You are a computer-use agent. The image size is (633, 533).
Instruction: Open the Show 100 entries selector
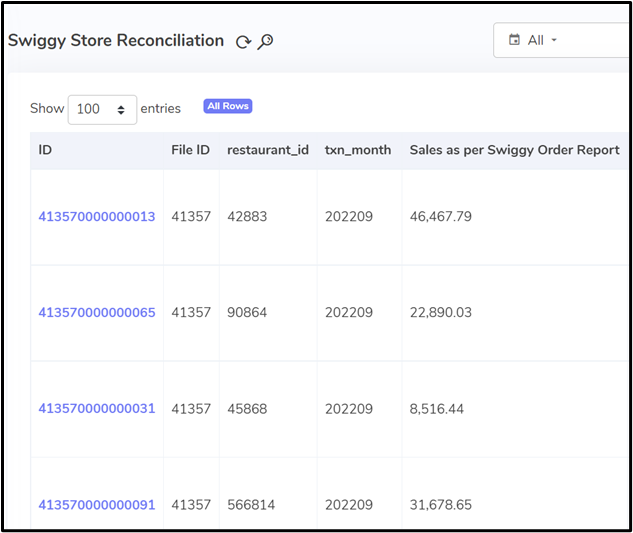tap(102, 109)
